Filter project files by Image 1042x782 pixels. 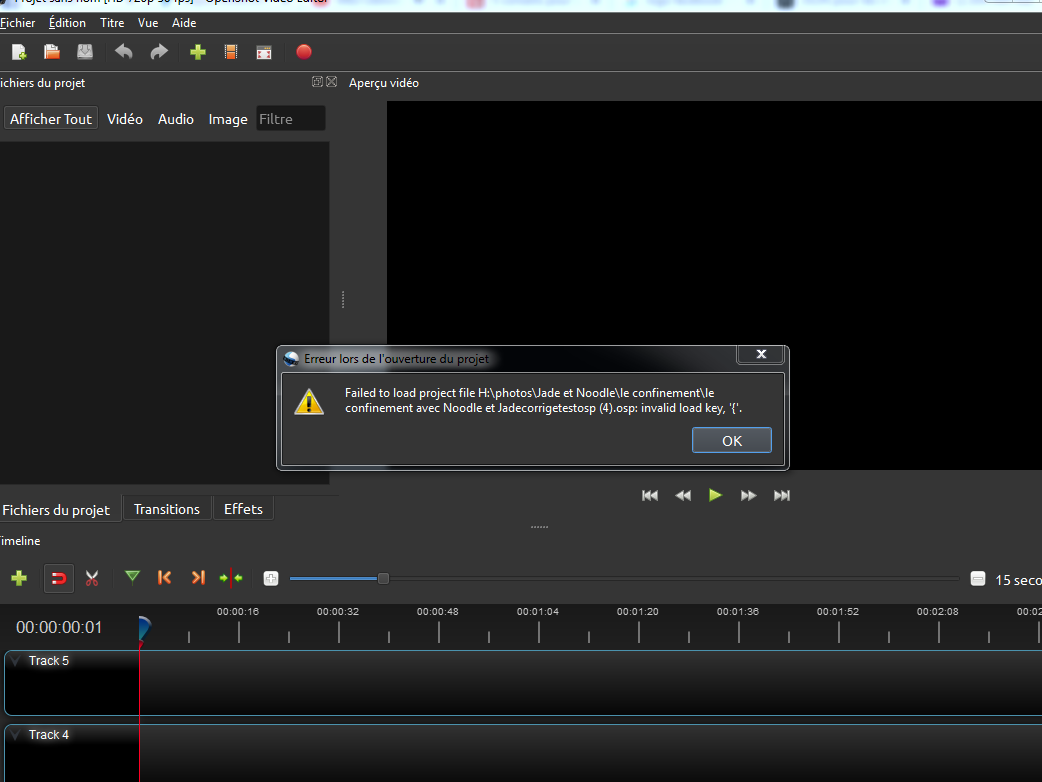coord(227,119)
